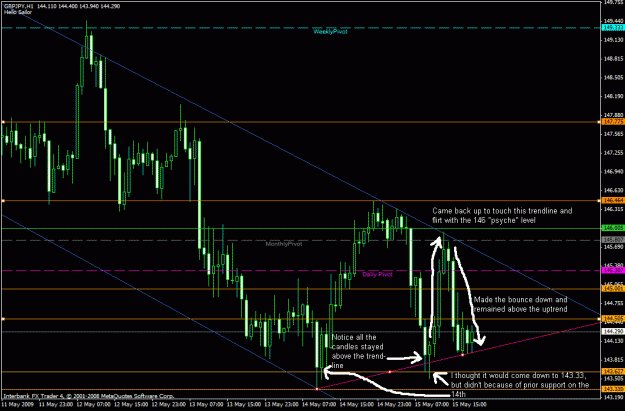Click the white 144.290 current price tag
Screen dimensions: 625x411
click(x=613, y=332)
